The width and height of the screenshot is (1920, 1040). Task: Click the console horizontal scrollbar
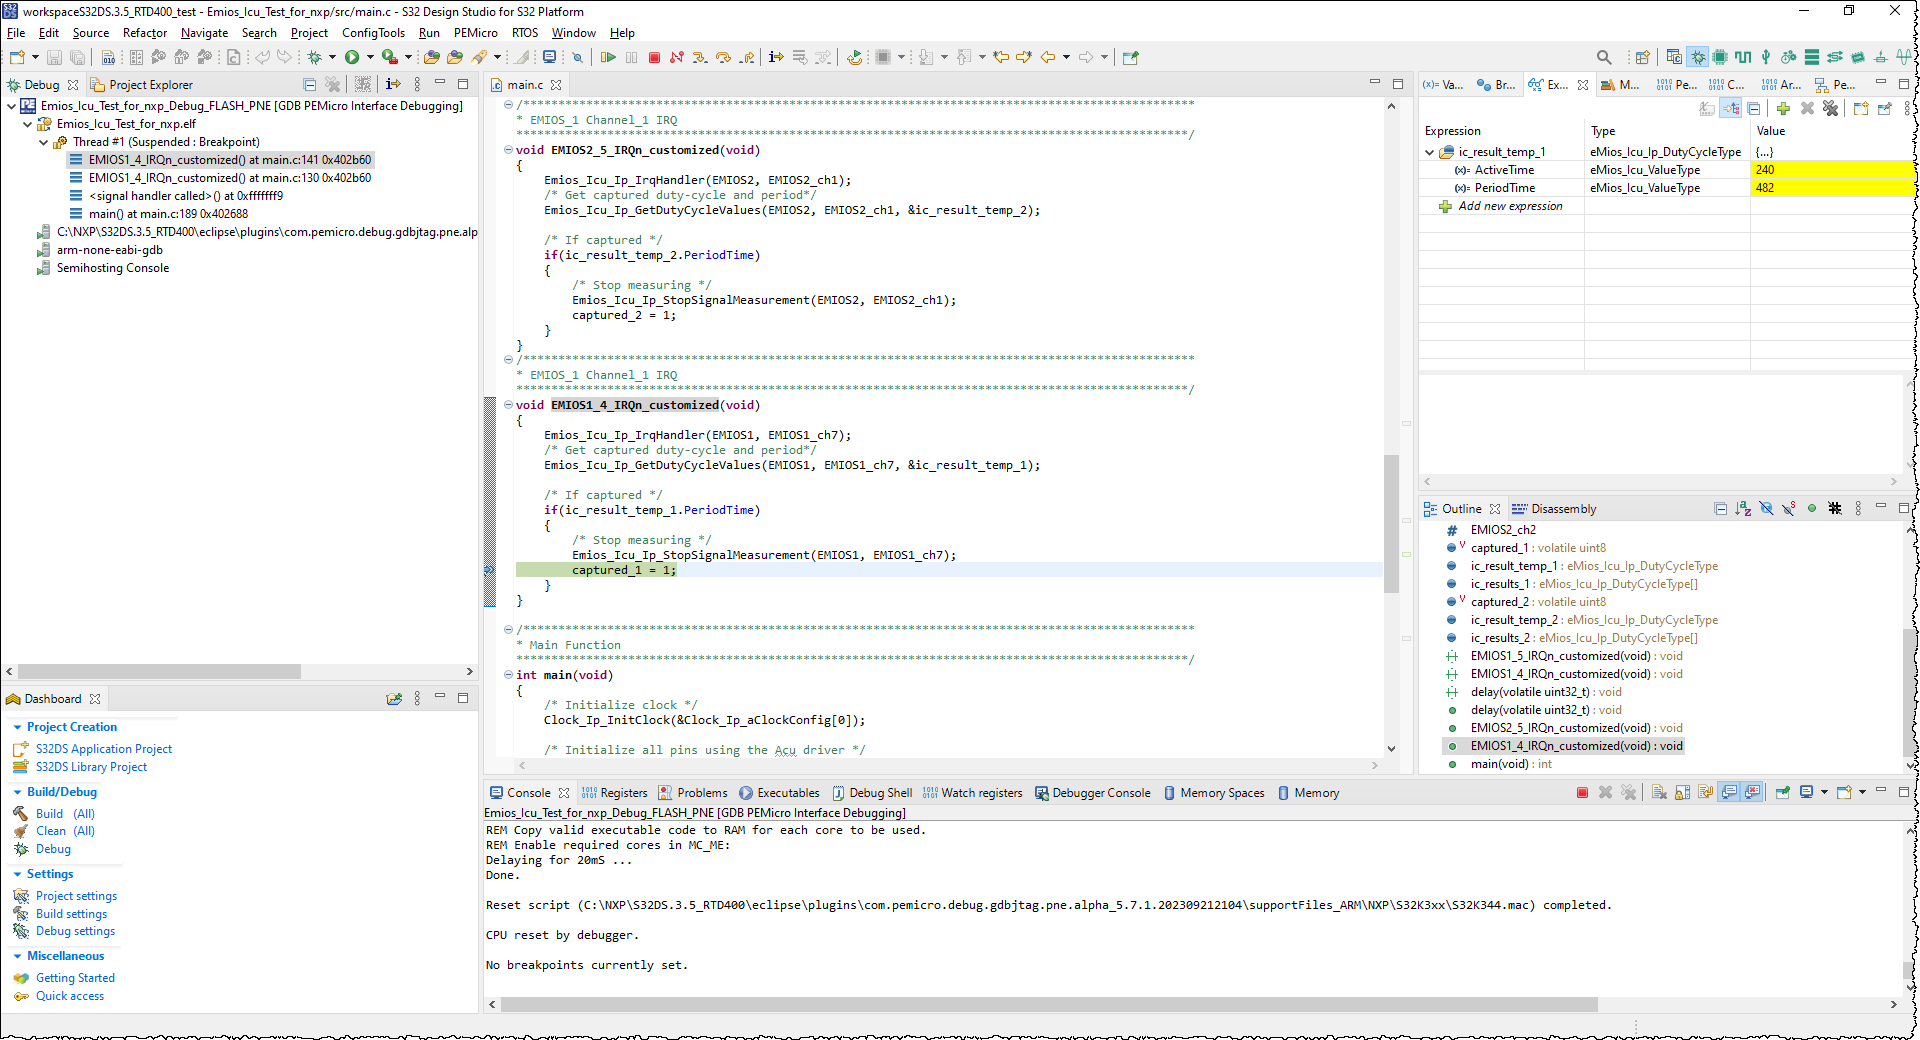(x=1048, y=1004)
